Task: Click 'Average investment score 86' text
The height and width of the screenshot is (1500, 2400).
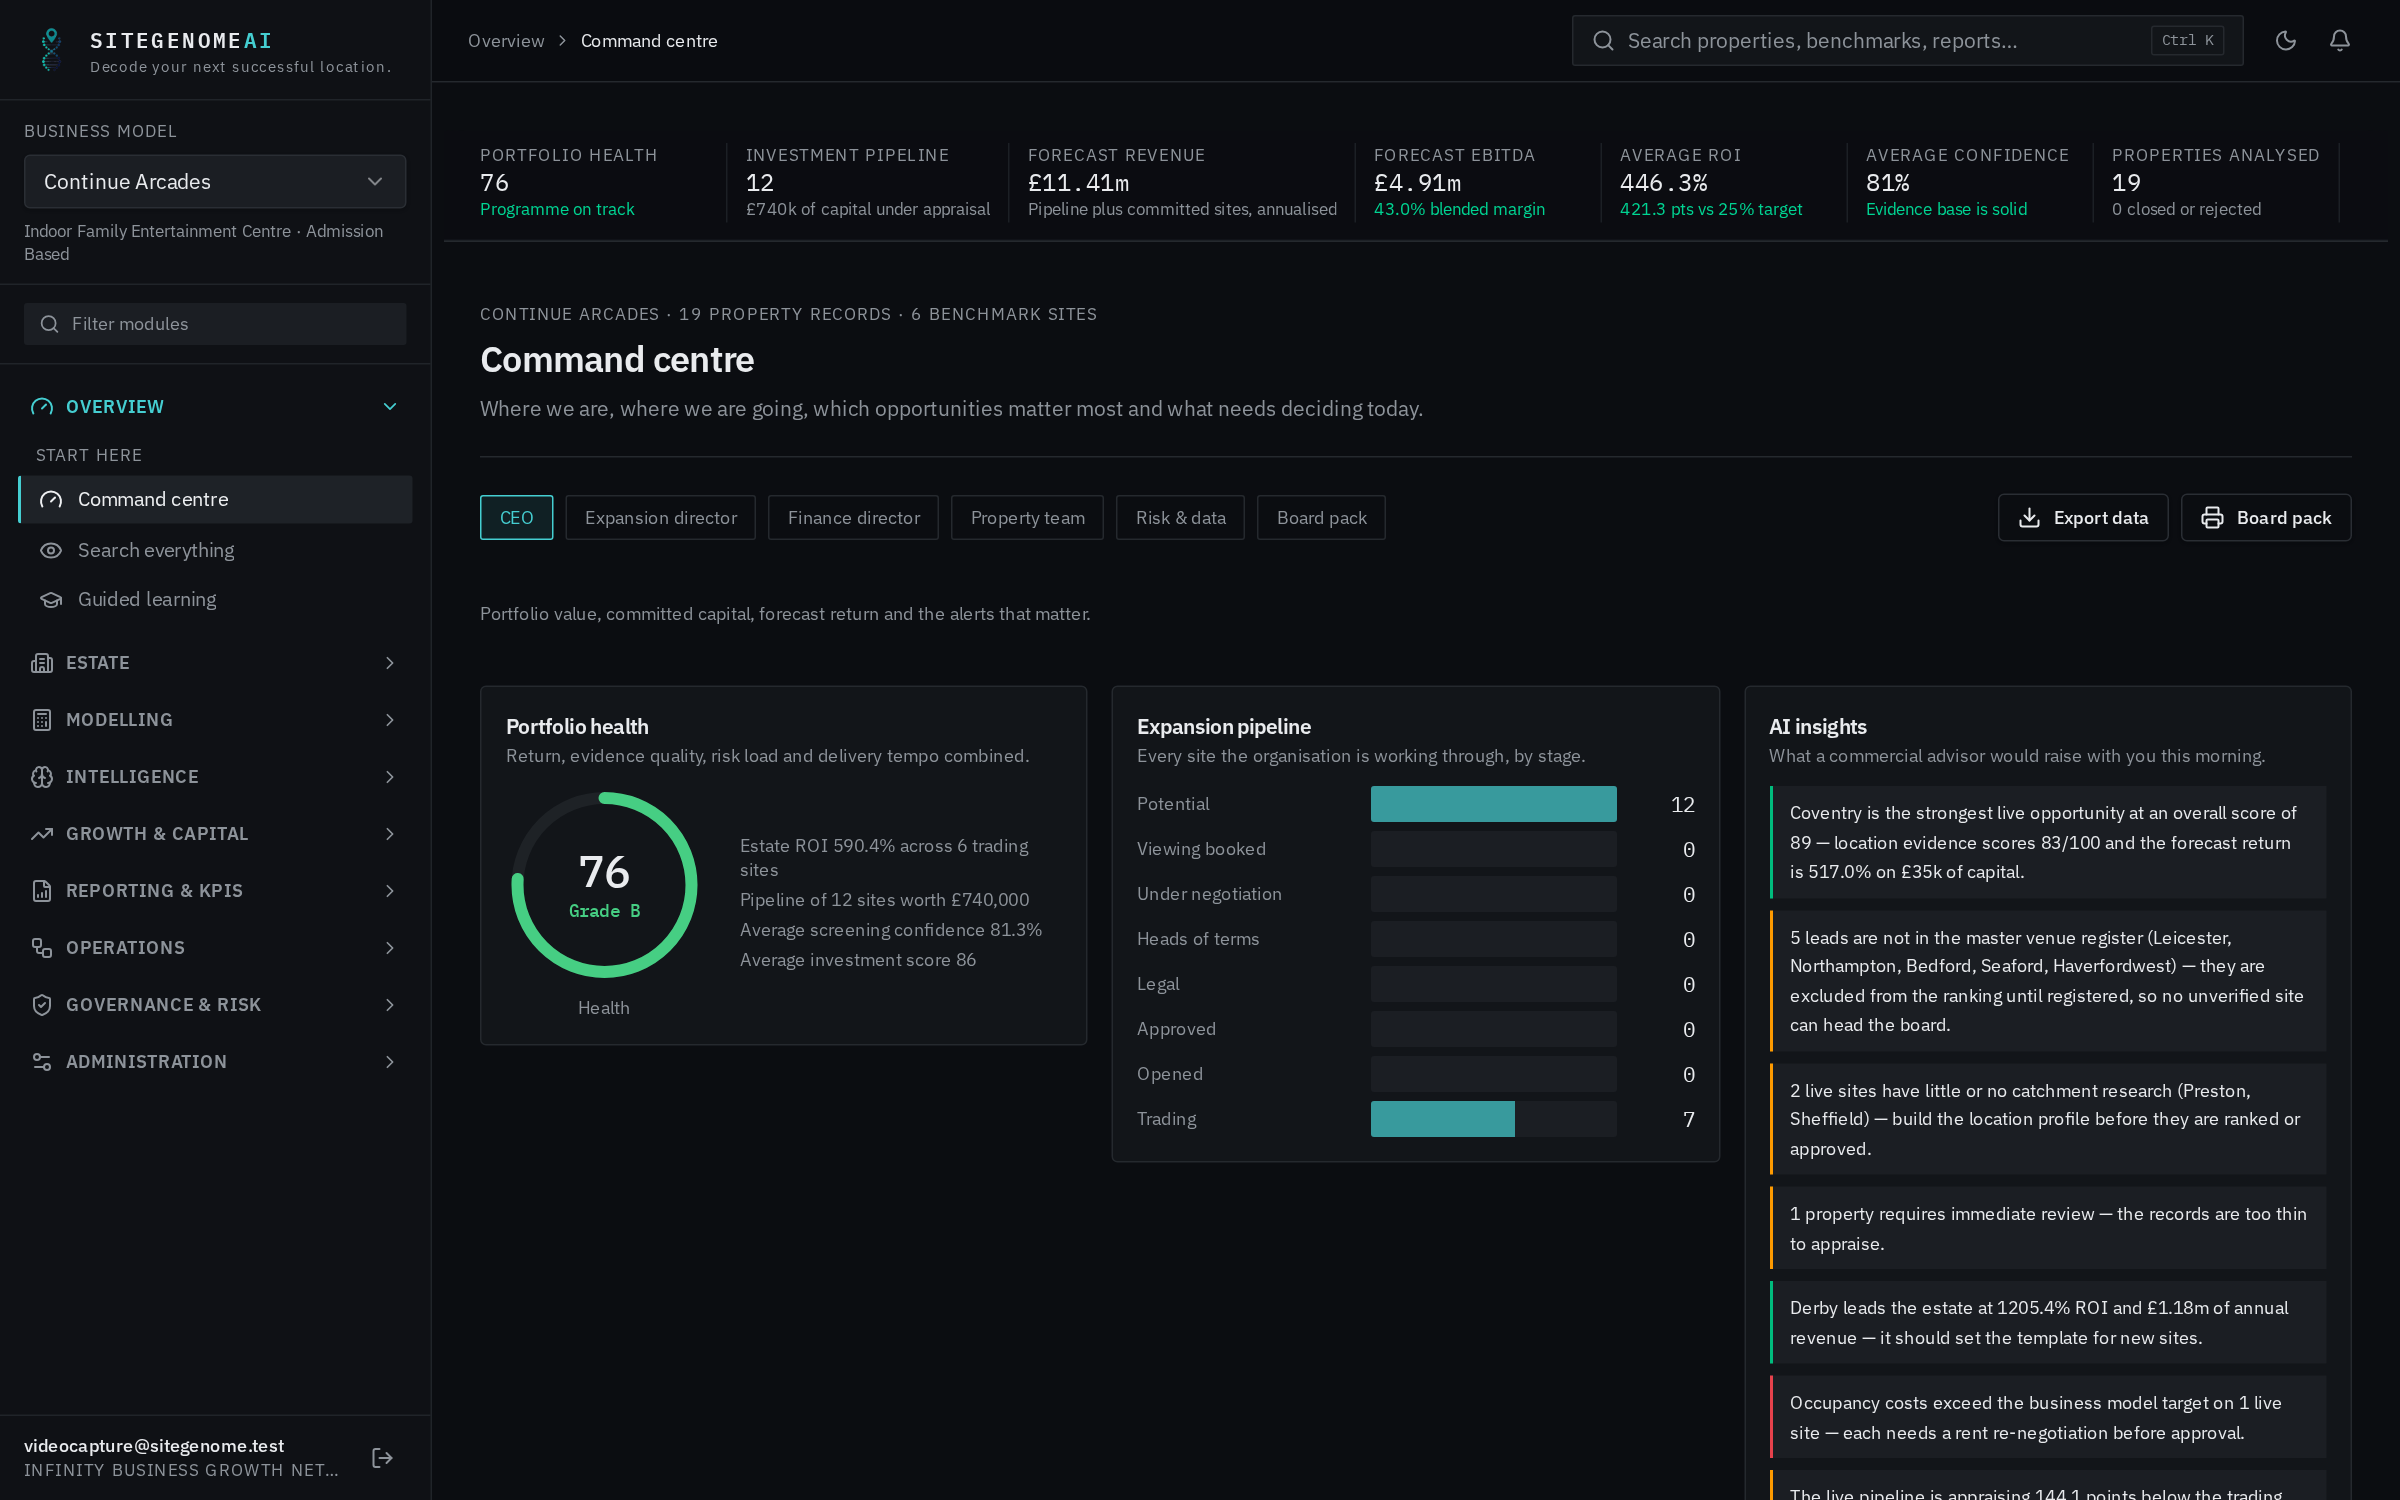Action: click(x=858, y=960)
